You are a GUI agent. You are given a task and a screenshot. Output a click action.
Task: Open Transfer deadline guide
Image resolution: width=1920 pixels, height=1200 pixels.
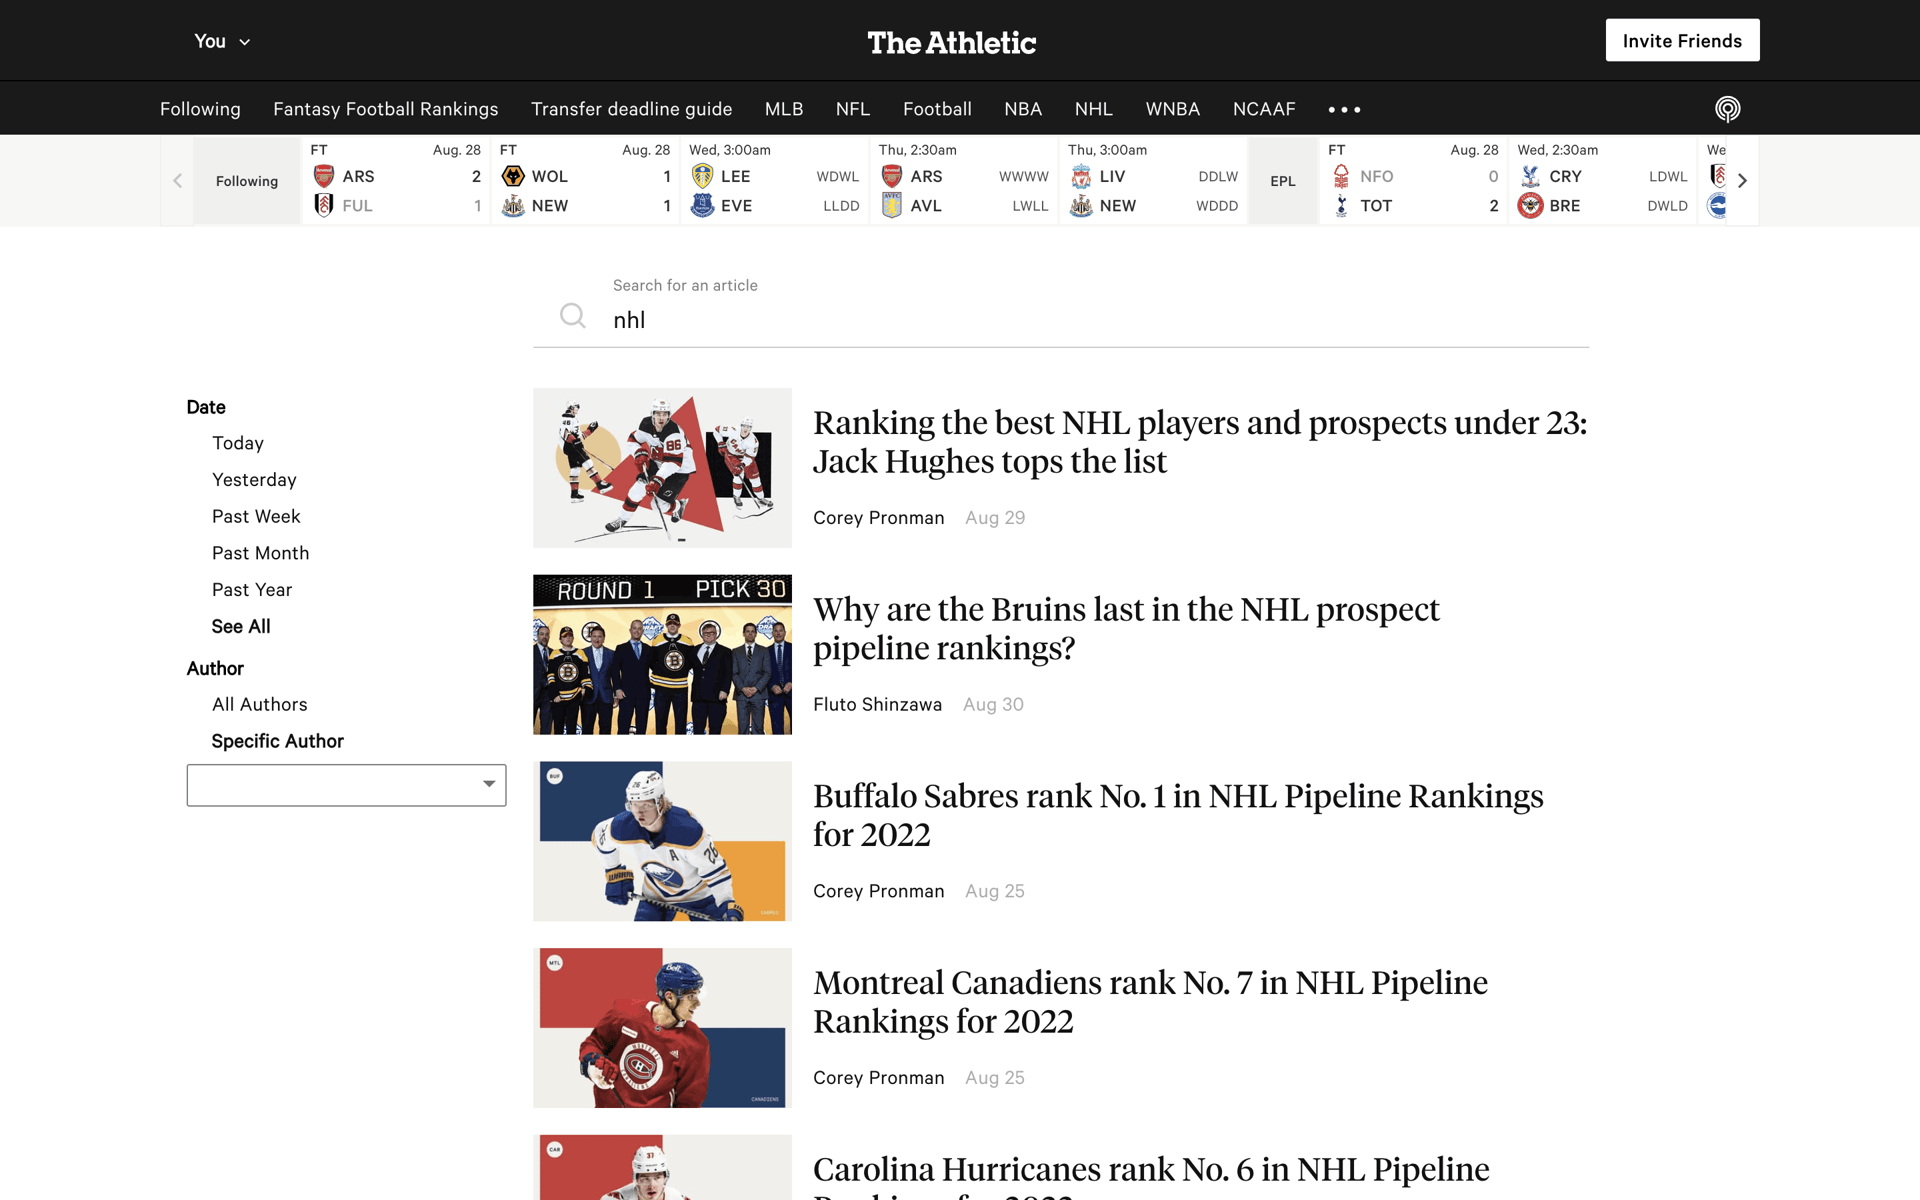point(632,109)
